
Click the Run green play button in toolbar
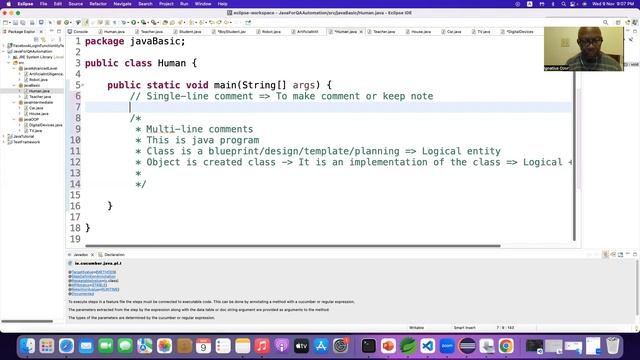tap(133, 22)
